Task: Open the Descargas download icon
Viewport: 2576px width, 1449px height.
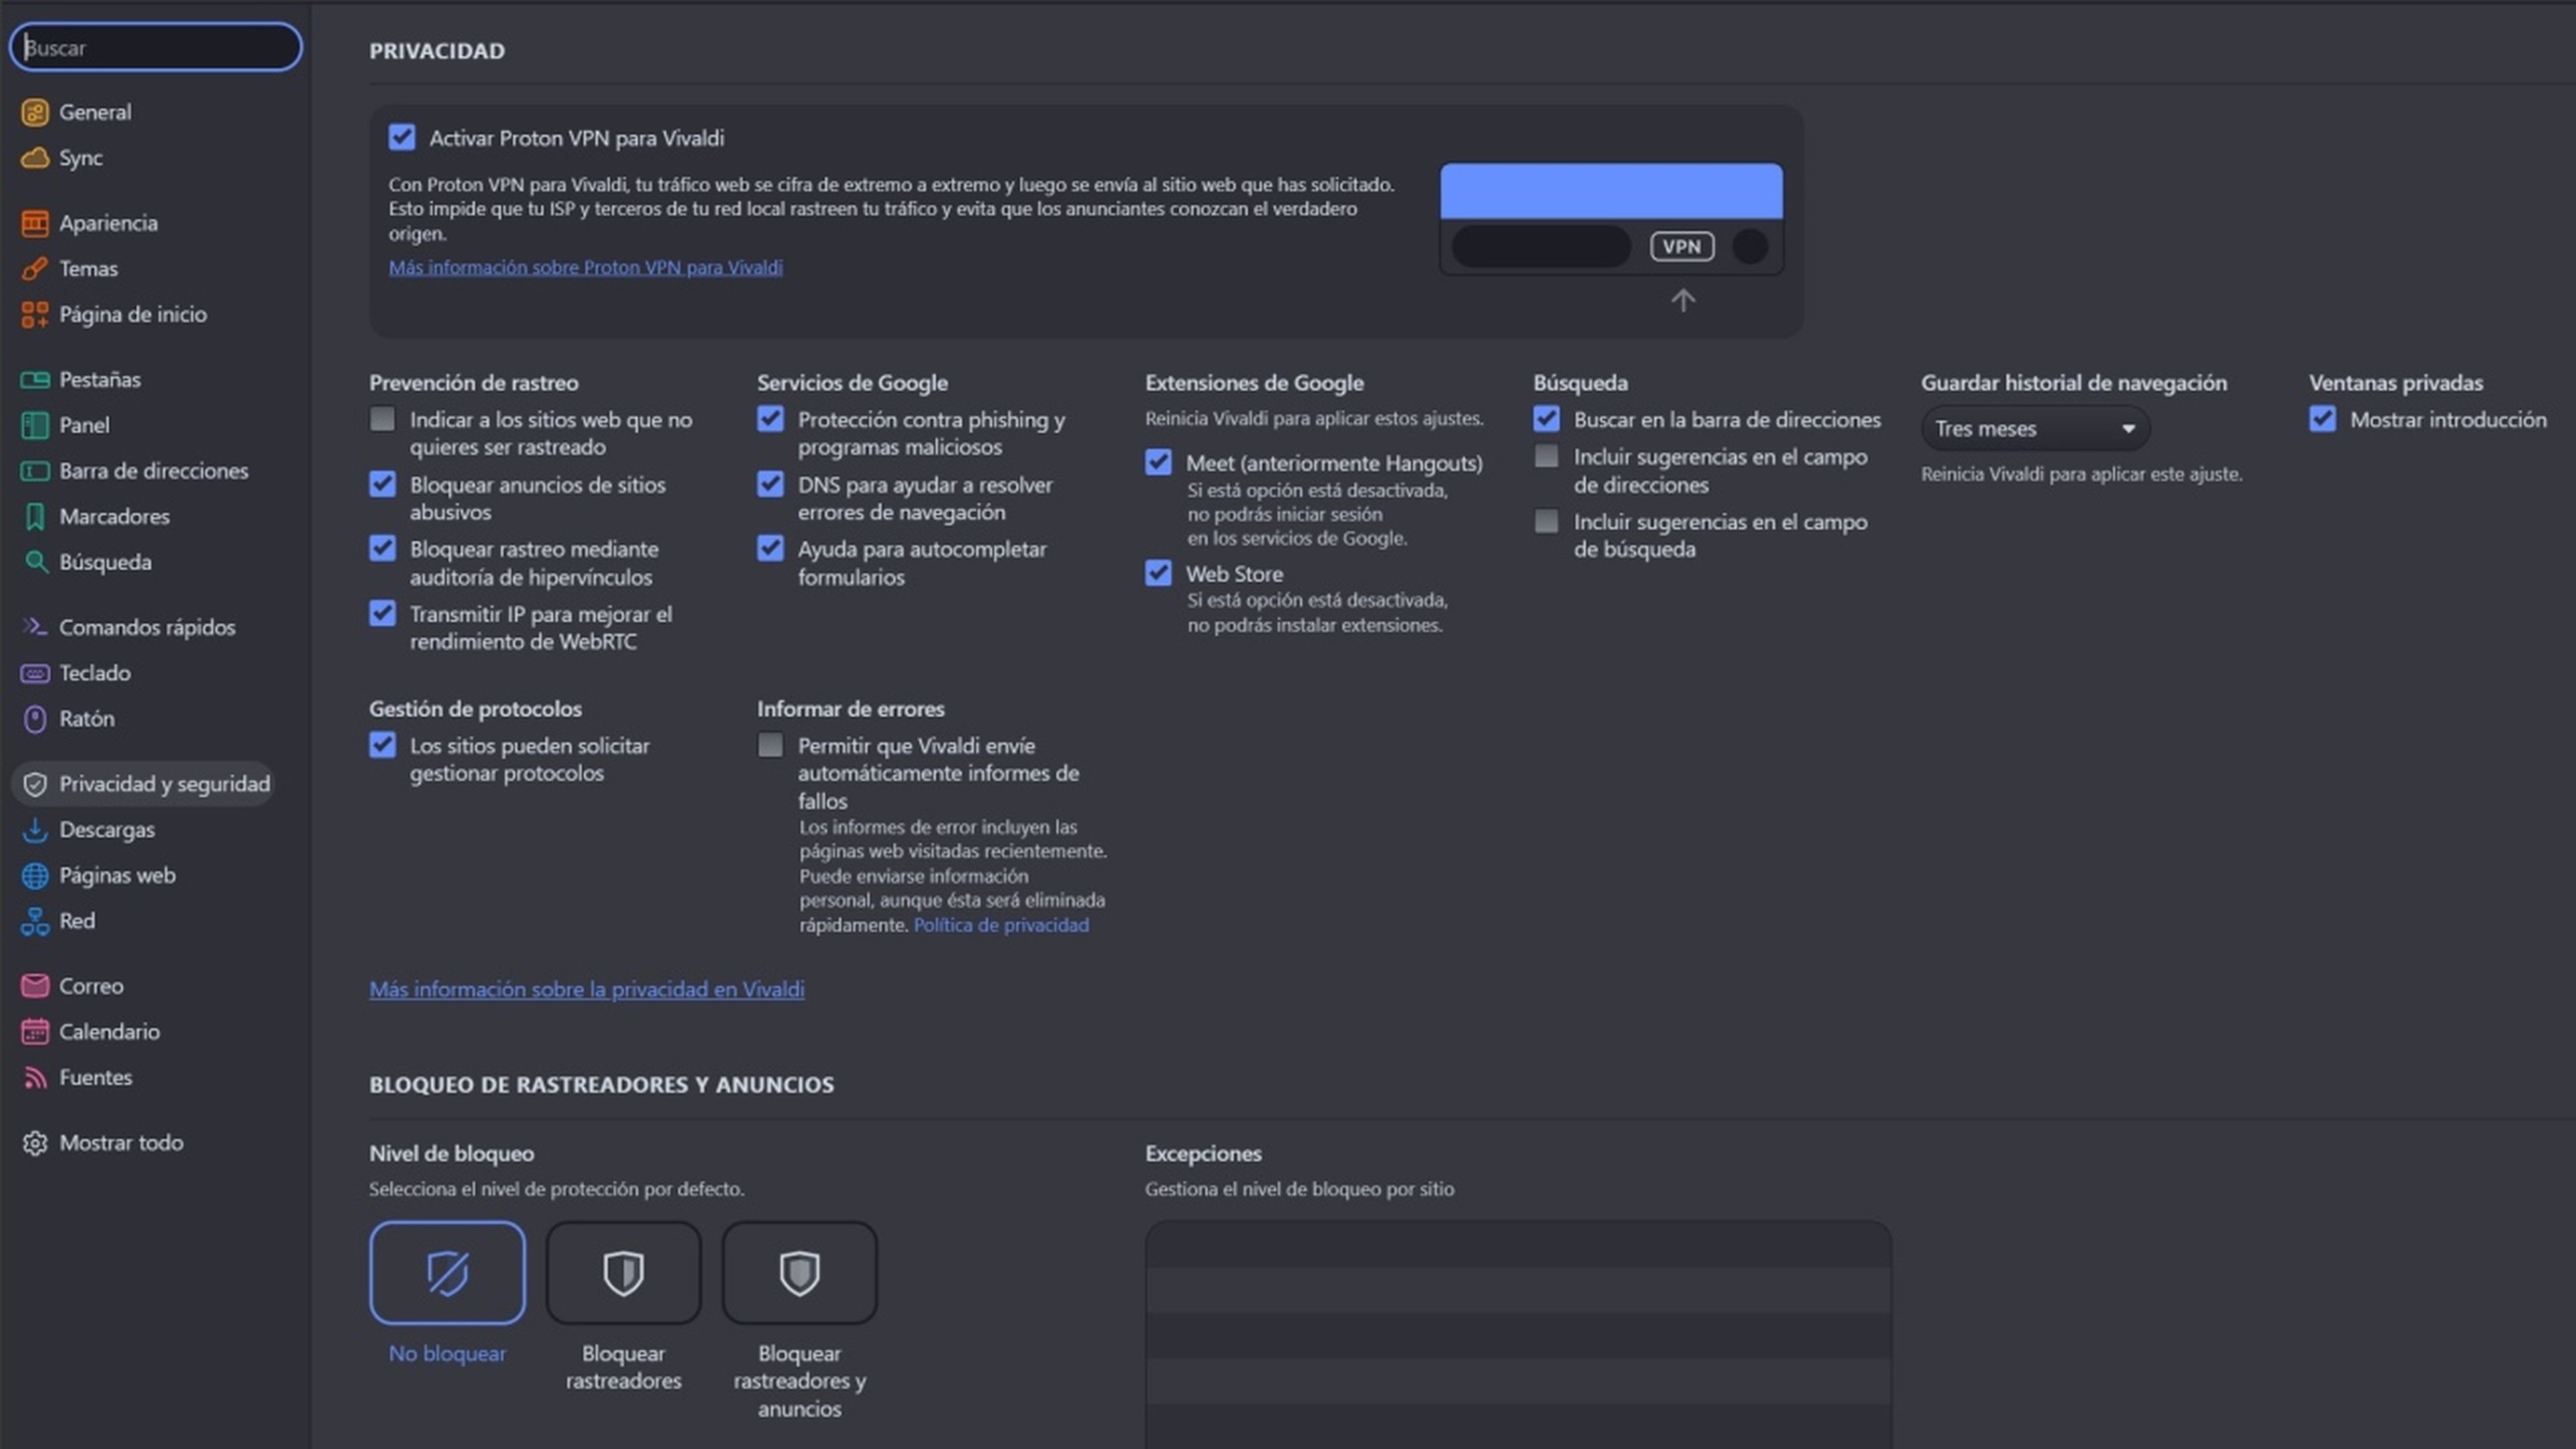Action: pos(35,830)
